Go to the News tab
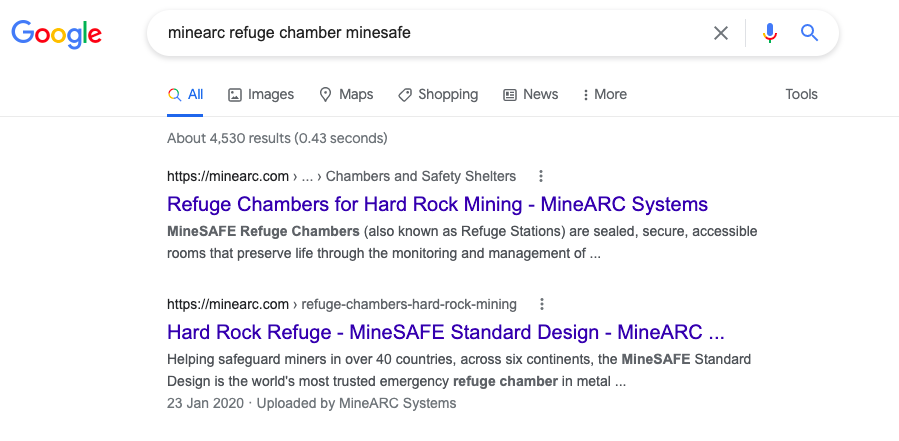 coord(530,94)
